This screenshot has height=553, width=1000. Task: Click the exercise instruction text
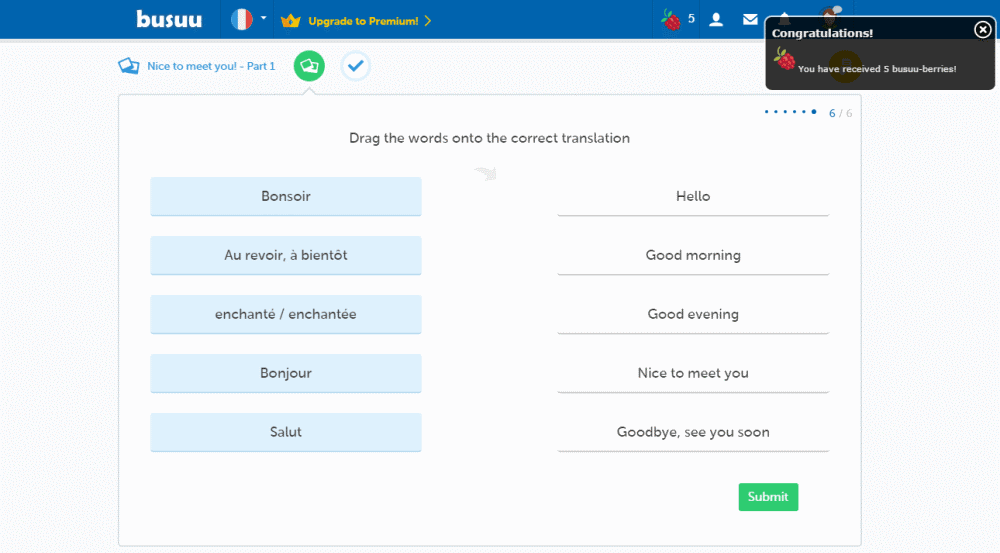pyautogui.click(x=489, y=138)
